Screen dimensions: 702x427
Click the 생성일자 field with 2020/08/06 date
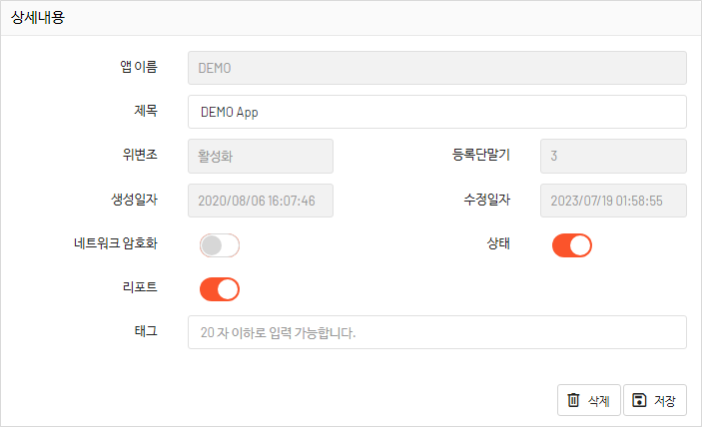[x=261, y=201]
